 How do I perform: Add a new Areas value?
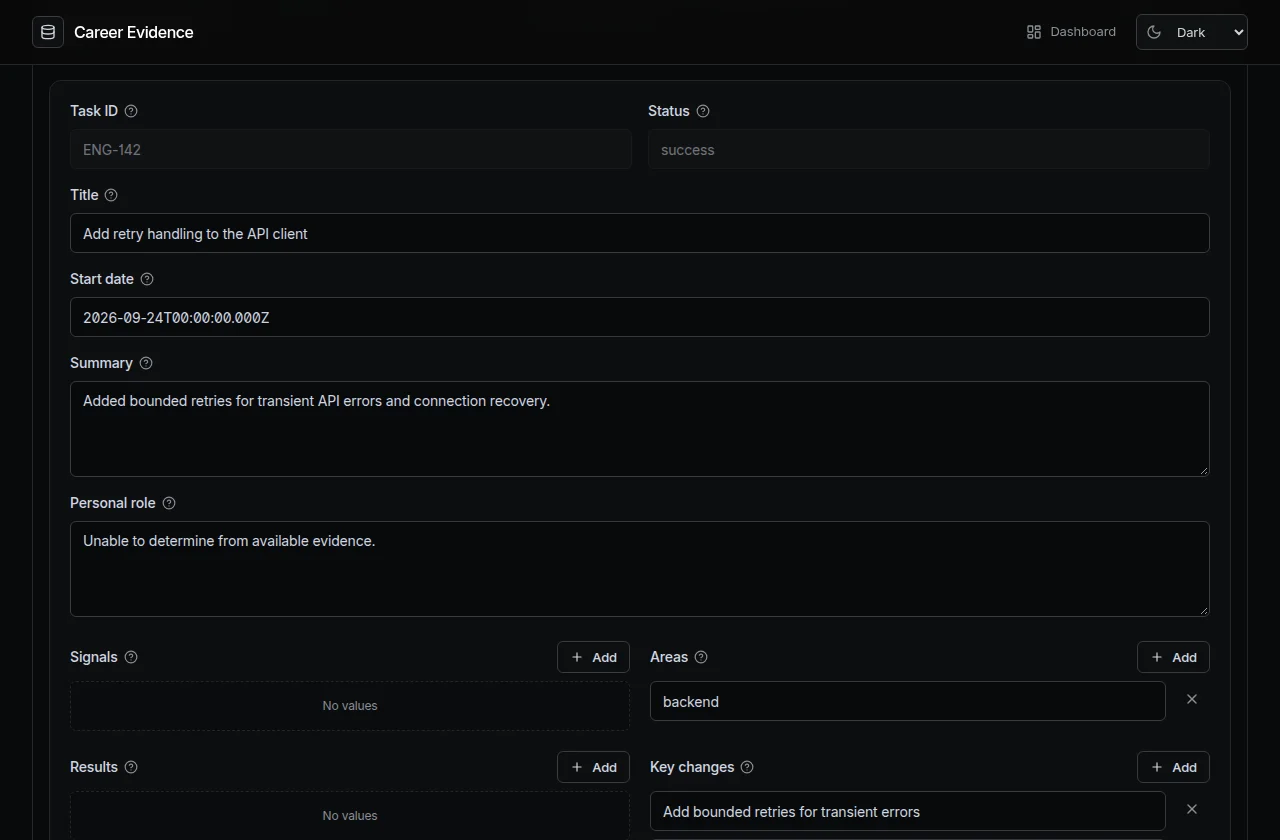point(1173,657)
